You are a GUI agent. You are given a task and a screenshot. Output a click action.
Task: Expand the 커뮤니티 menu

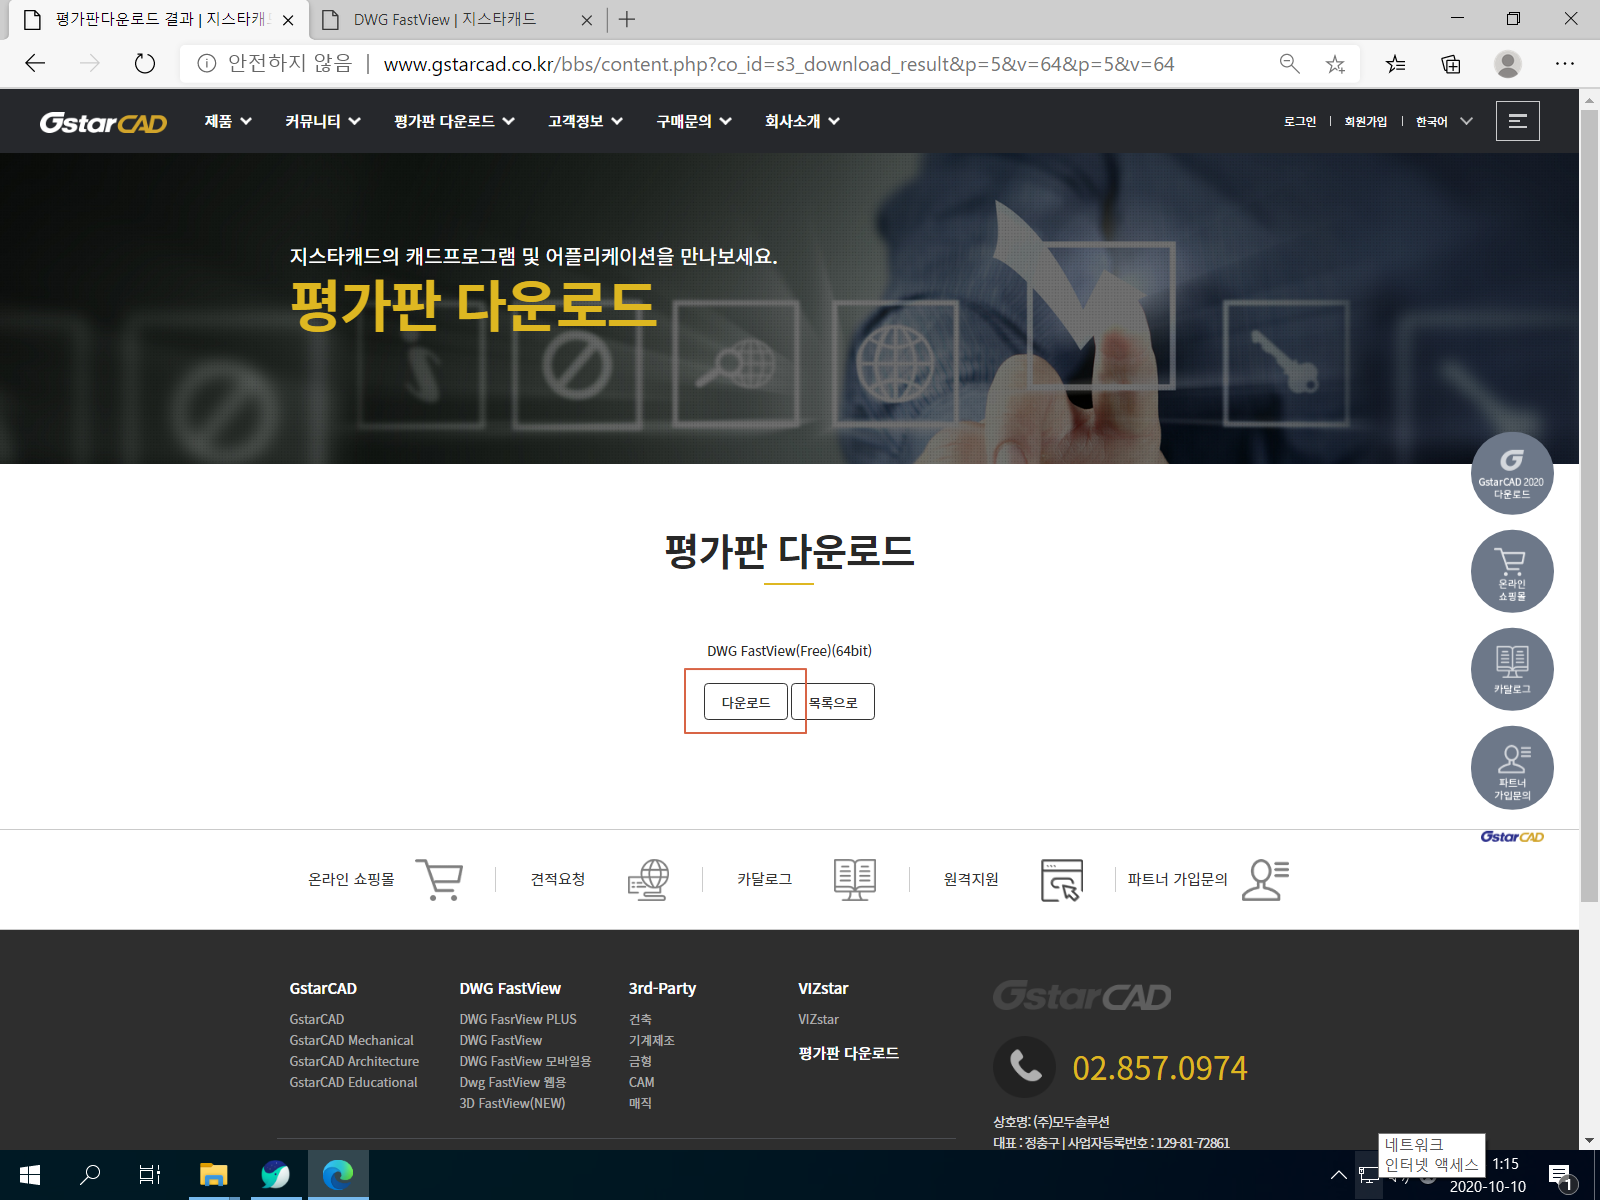click(323, 121)
